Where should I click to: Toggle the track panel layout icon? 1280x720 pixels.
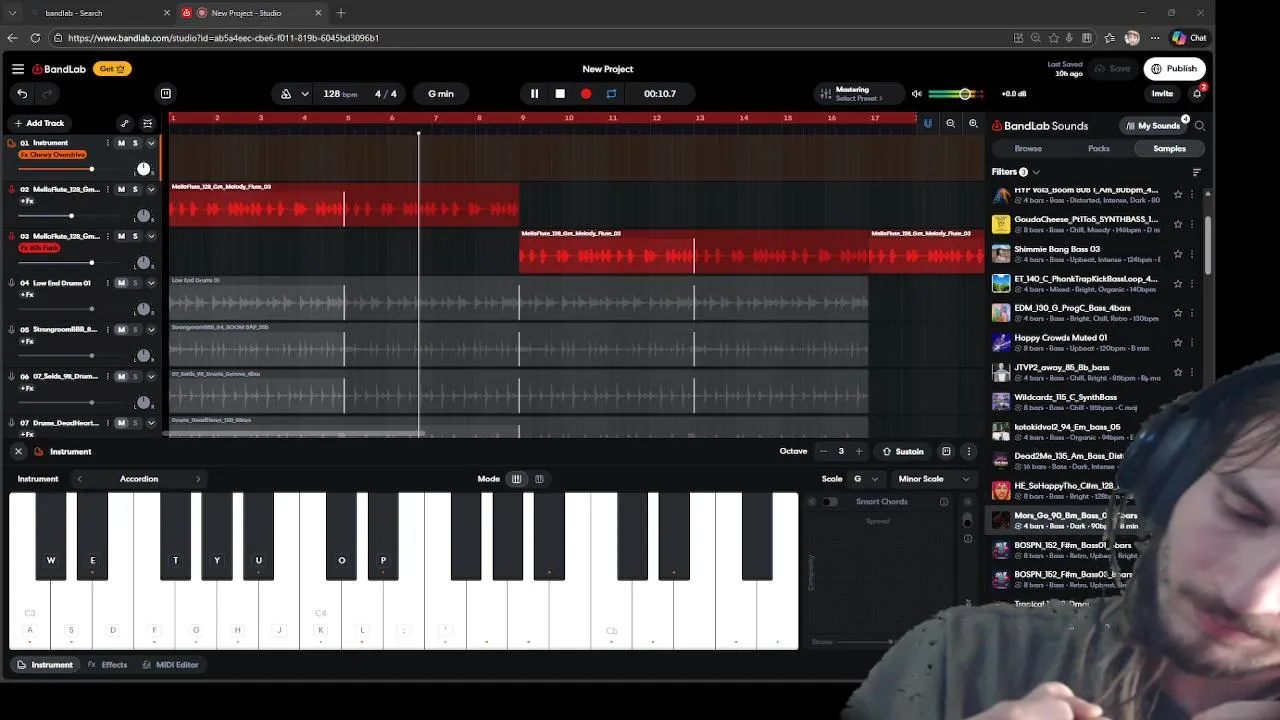(x=166, y=94)
